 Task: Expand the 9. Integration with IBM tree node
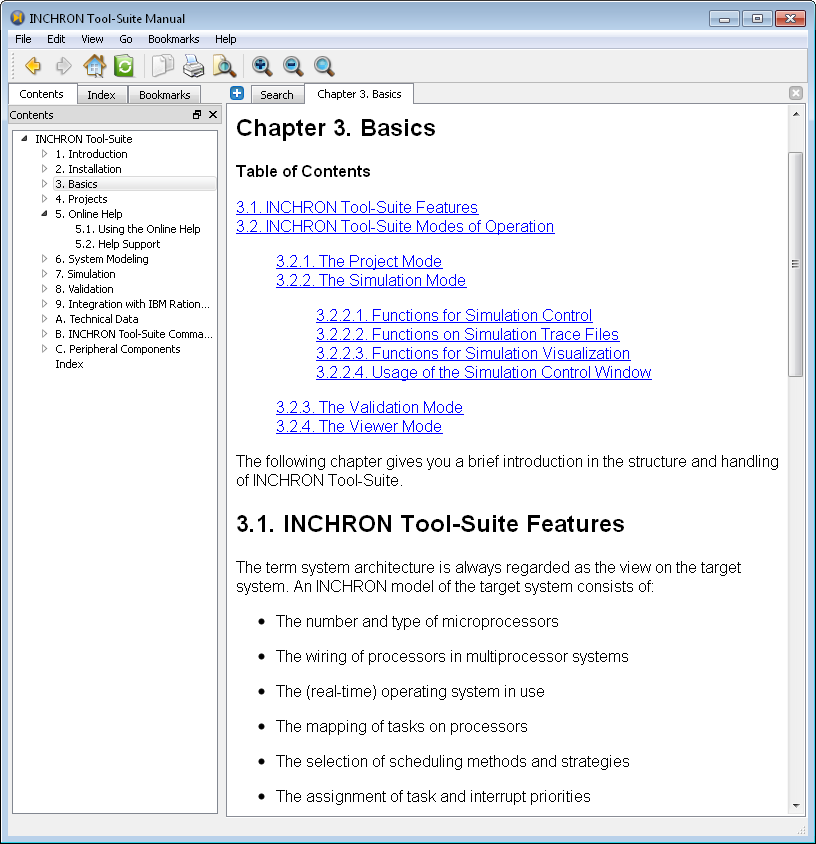coord(45,304)
